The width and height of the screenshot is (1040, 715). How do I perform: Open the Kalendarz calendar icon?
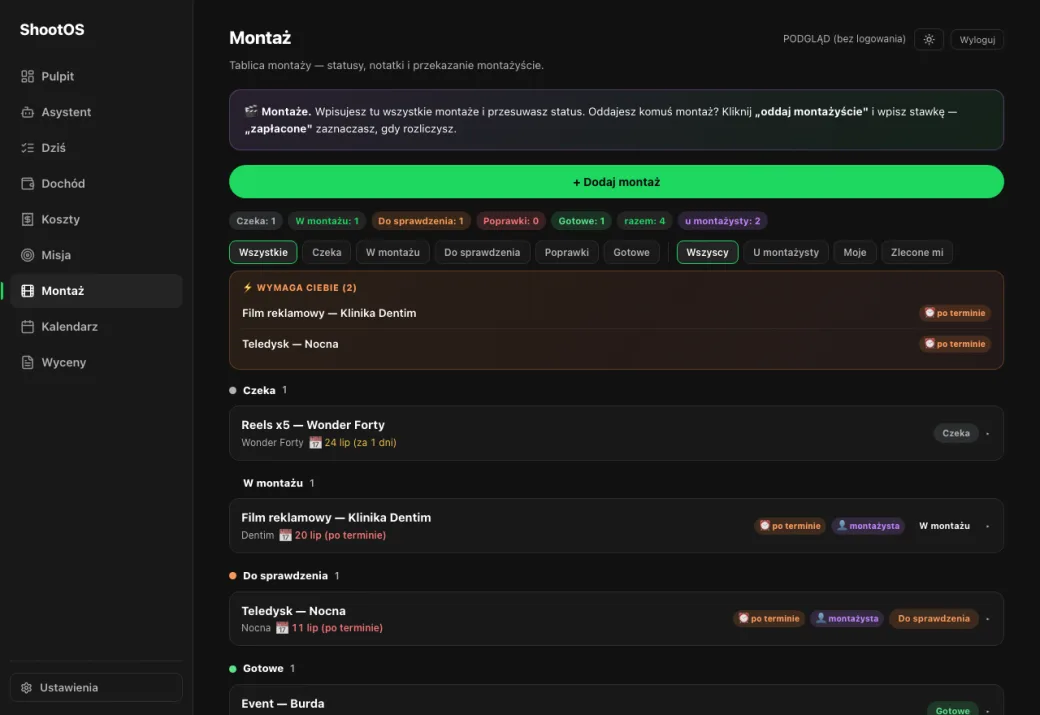coord(27,327)
